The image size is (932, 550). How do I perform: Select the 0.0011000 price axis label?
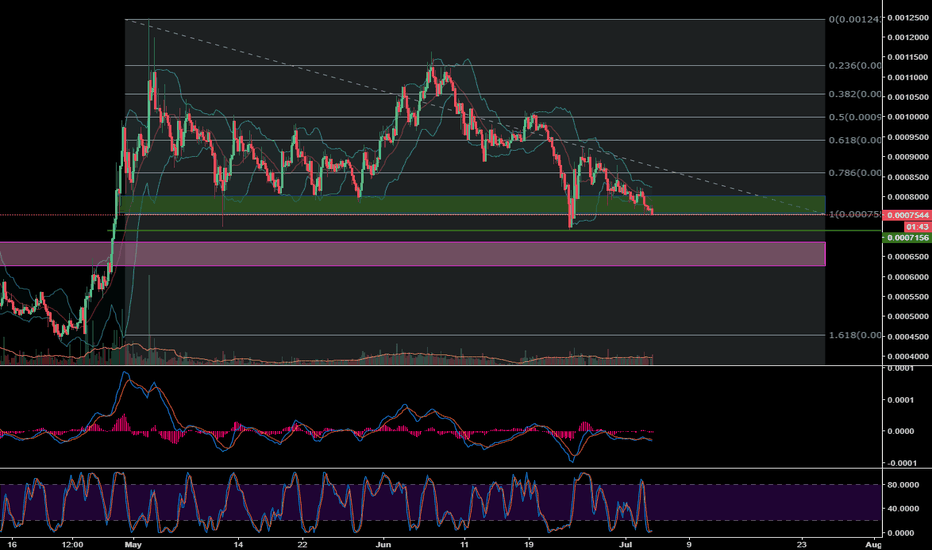pos(908,77)
